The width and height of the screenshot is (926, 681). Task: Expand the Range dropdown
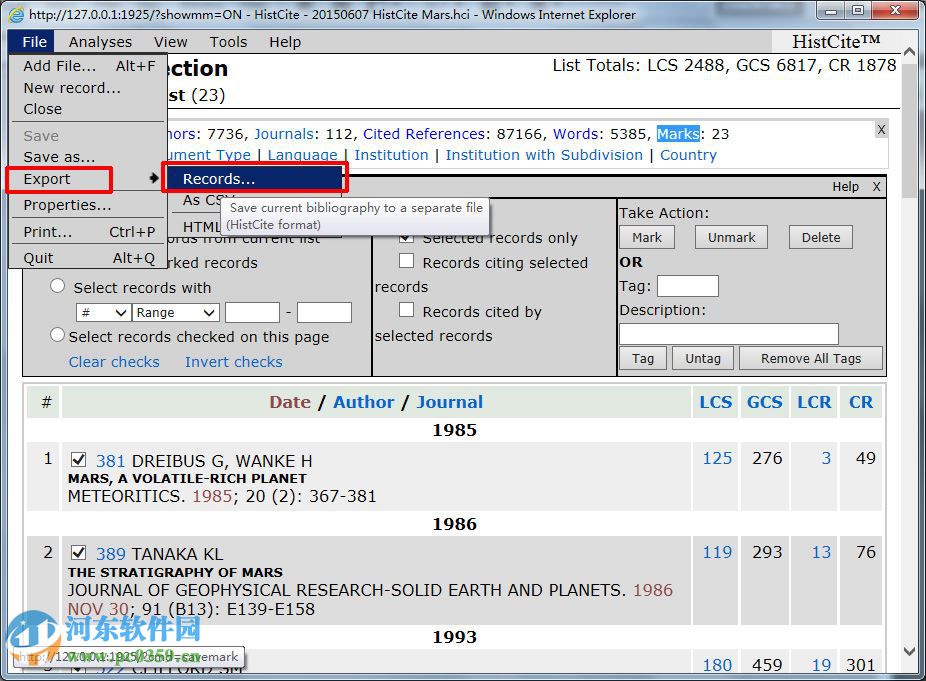click(176, 313)
